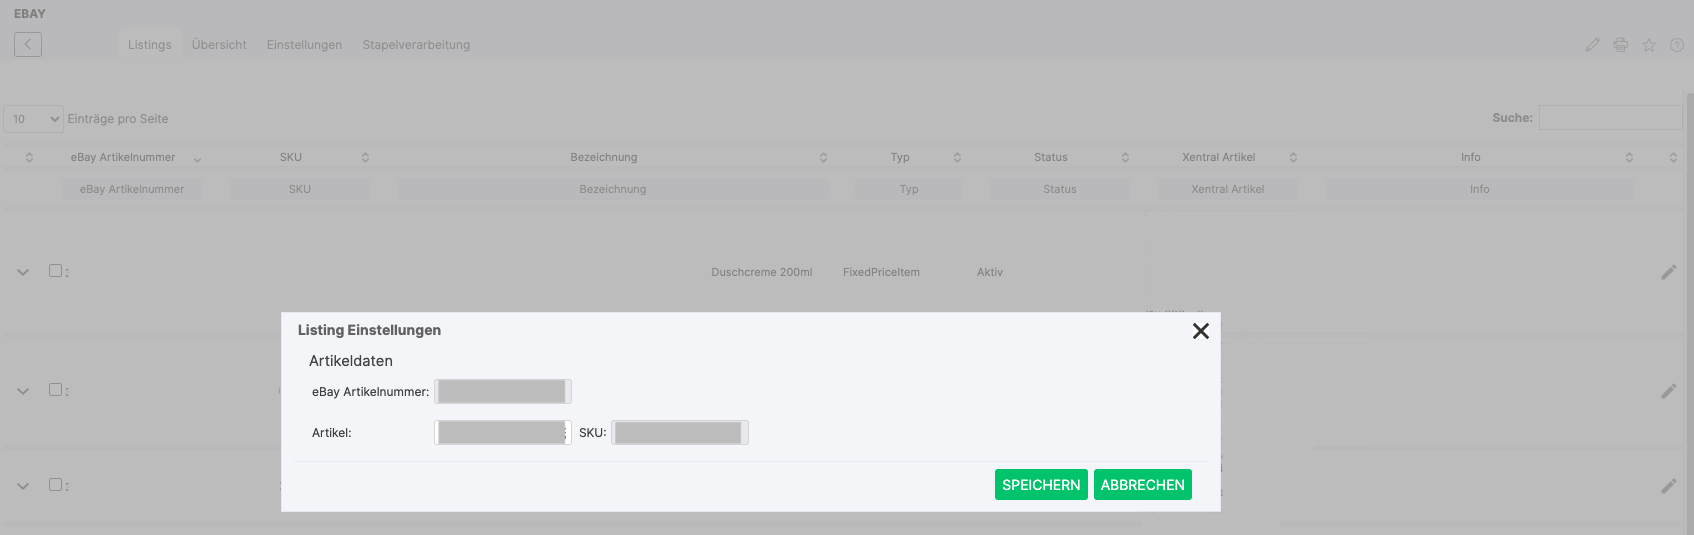The width and height of the screenshot is (1694, 535).
Task: Sort by the Bezeichnung column arrows
Action: pos(823,158)
